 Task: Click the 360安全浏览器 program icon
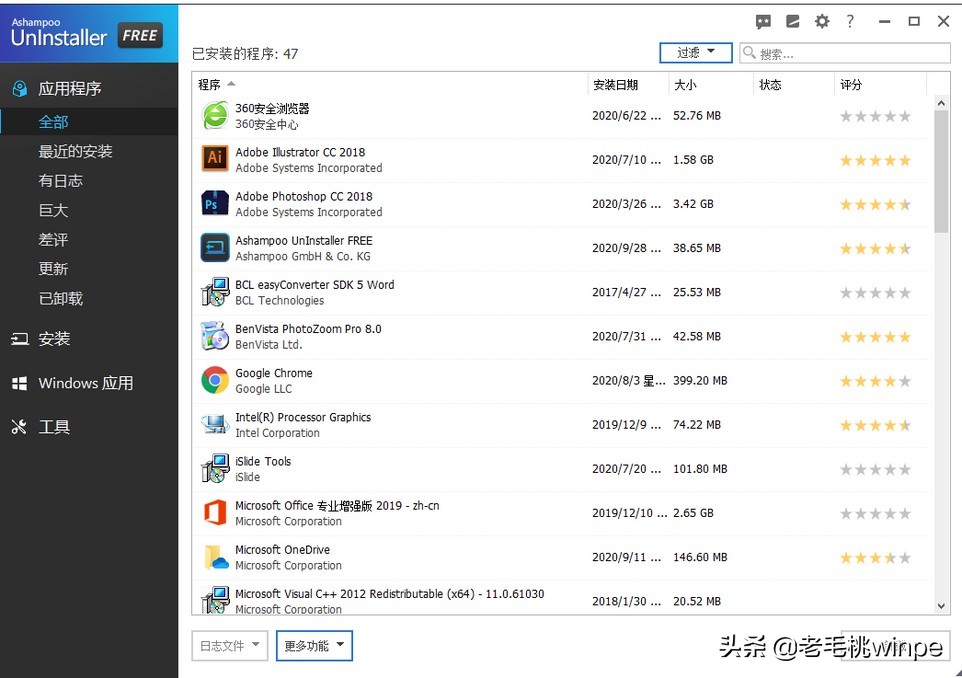tap(215, 116)
